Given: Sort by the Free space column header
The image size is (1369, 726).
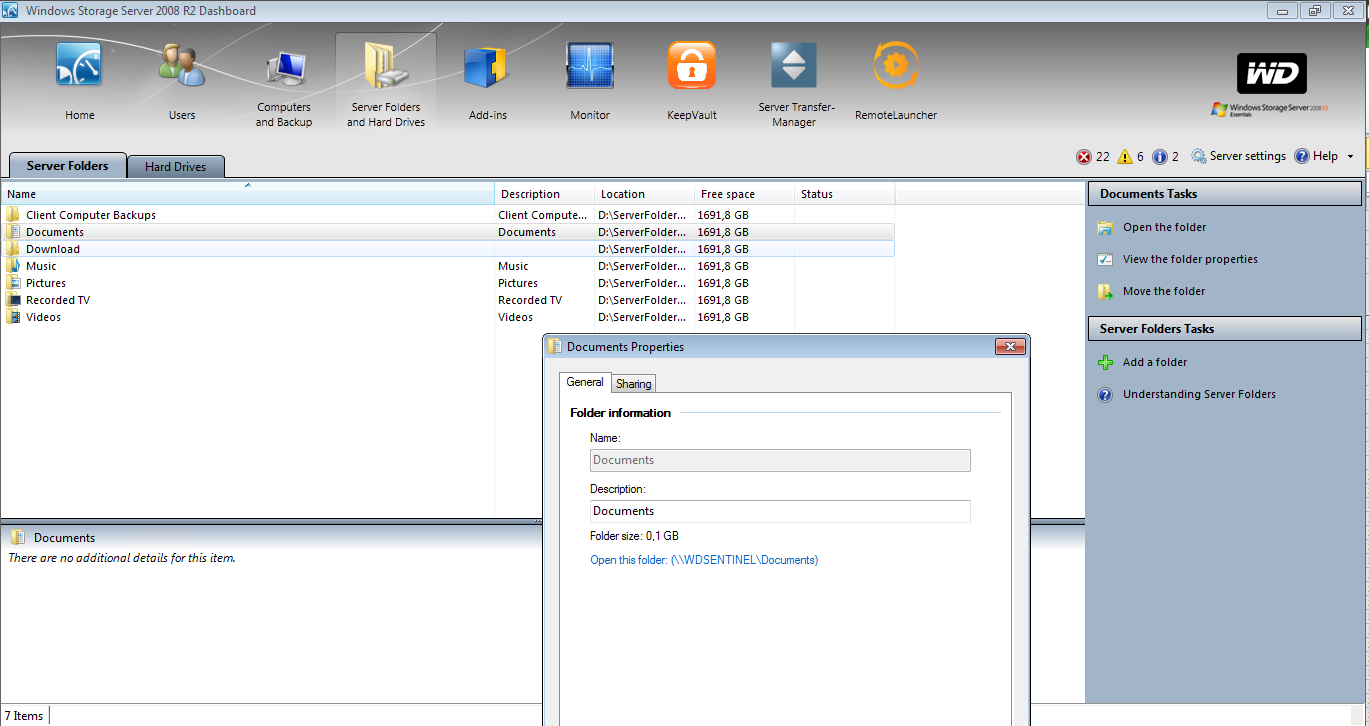Looking at the screenshot, I should click(745, 194).
